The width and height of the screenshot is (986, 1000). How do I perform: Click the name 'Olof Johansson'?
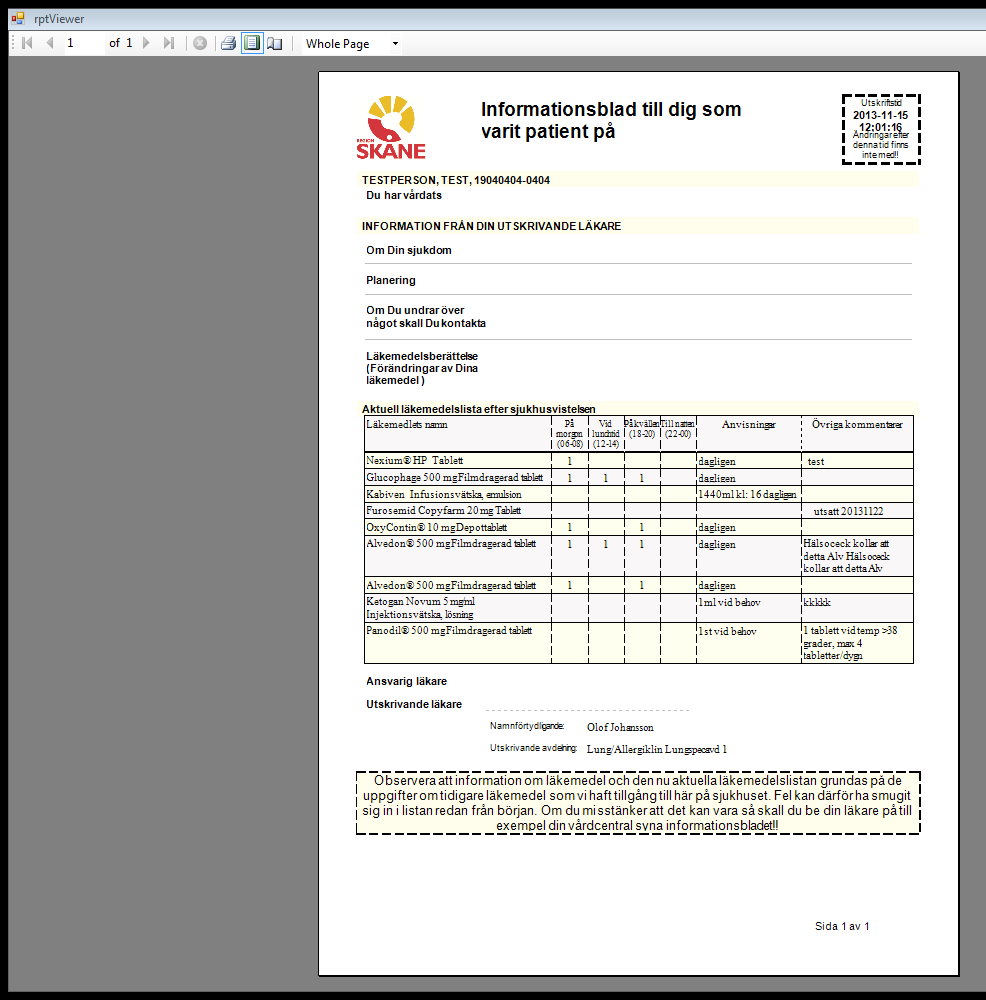pyautogui.click(x=620, y=728)
